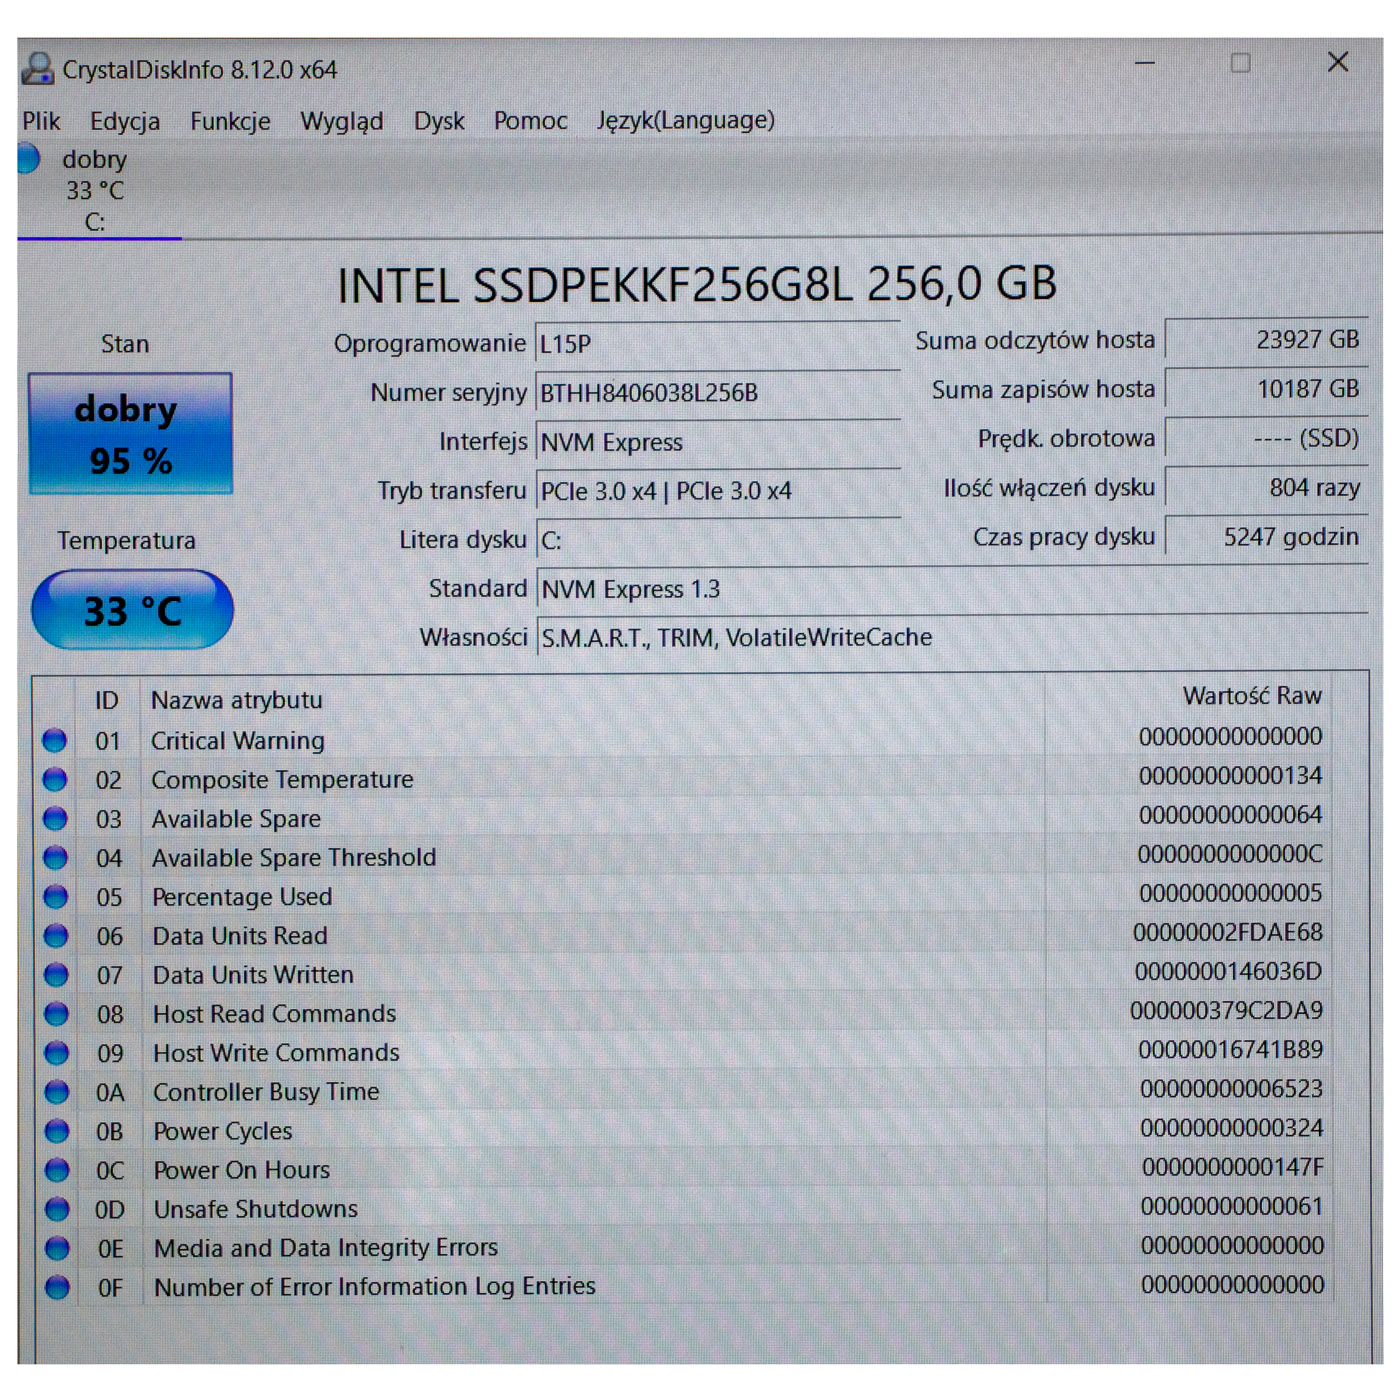The image size is (1400, 1400).
Task: Click the serial number field BTHH8406038L256B
Action: coord(717,393)
